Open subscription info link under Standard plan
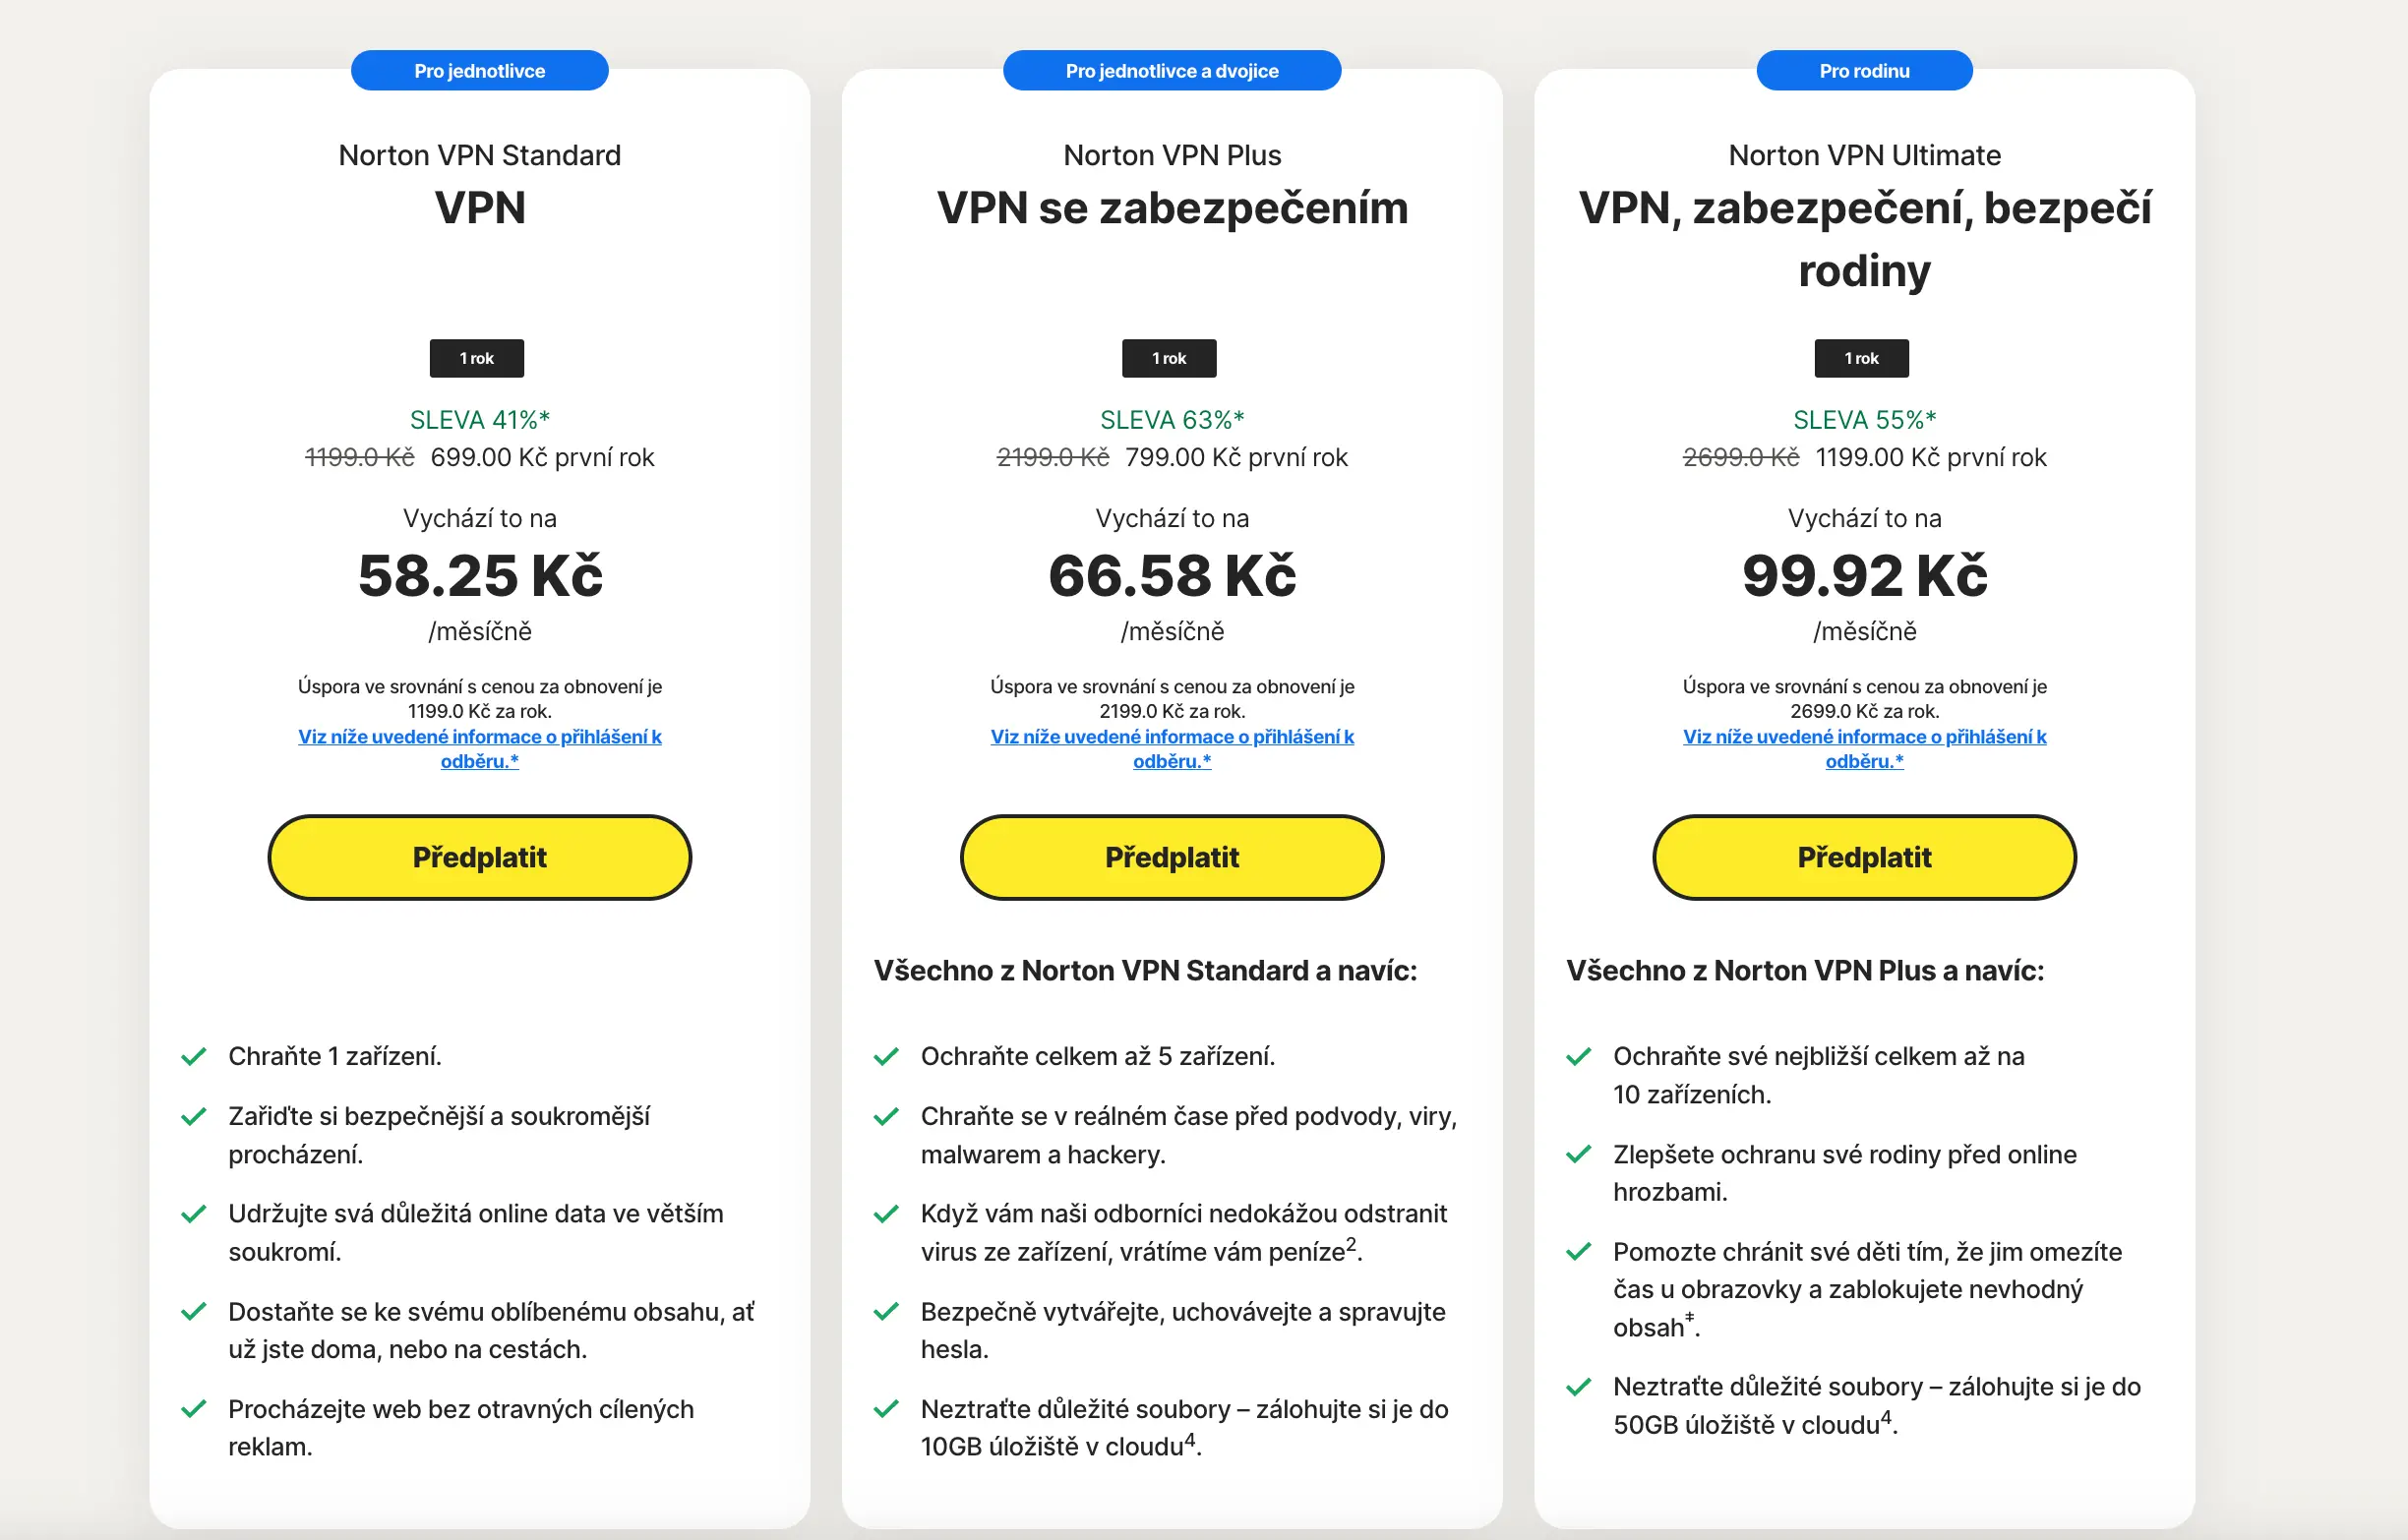This screenshot has height=1540, width=2408. point(479,748)
